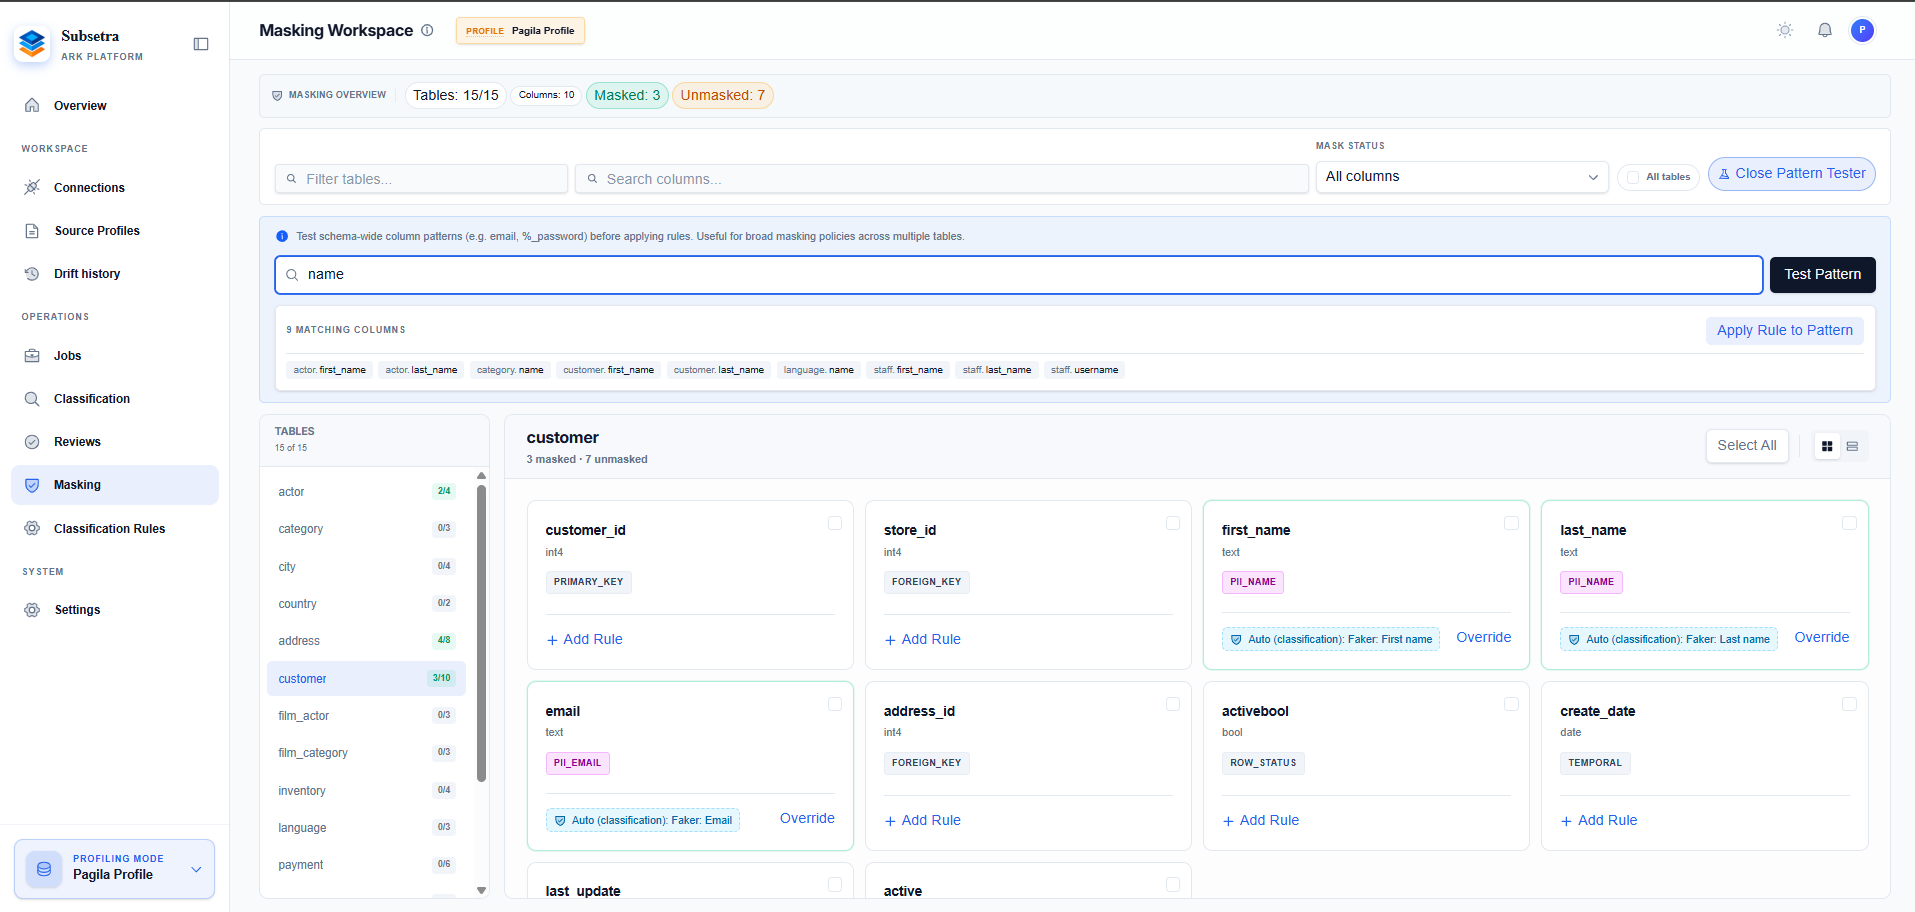1915x912 pixels.
Task: Focus the Filter tables input
Action: pos(421,179)
